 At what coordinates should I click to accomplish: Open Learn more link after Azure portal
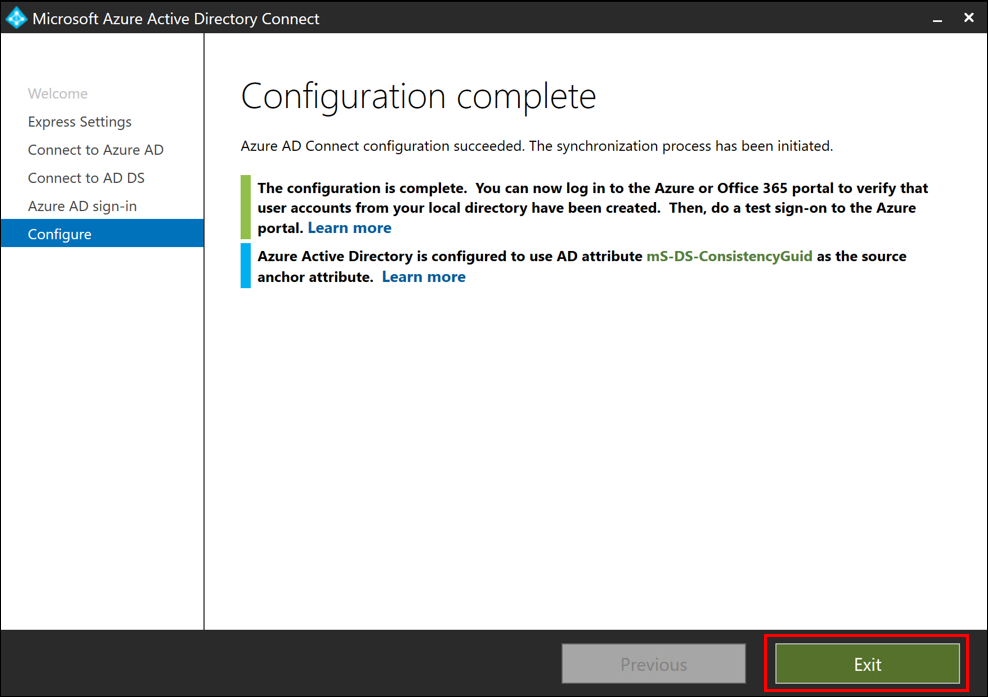349,228
